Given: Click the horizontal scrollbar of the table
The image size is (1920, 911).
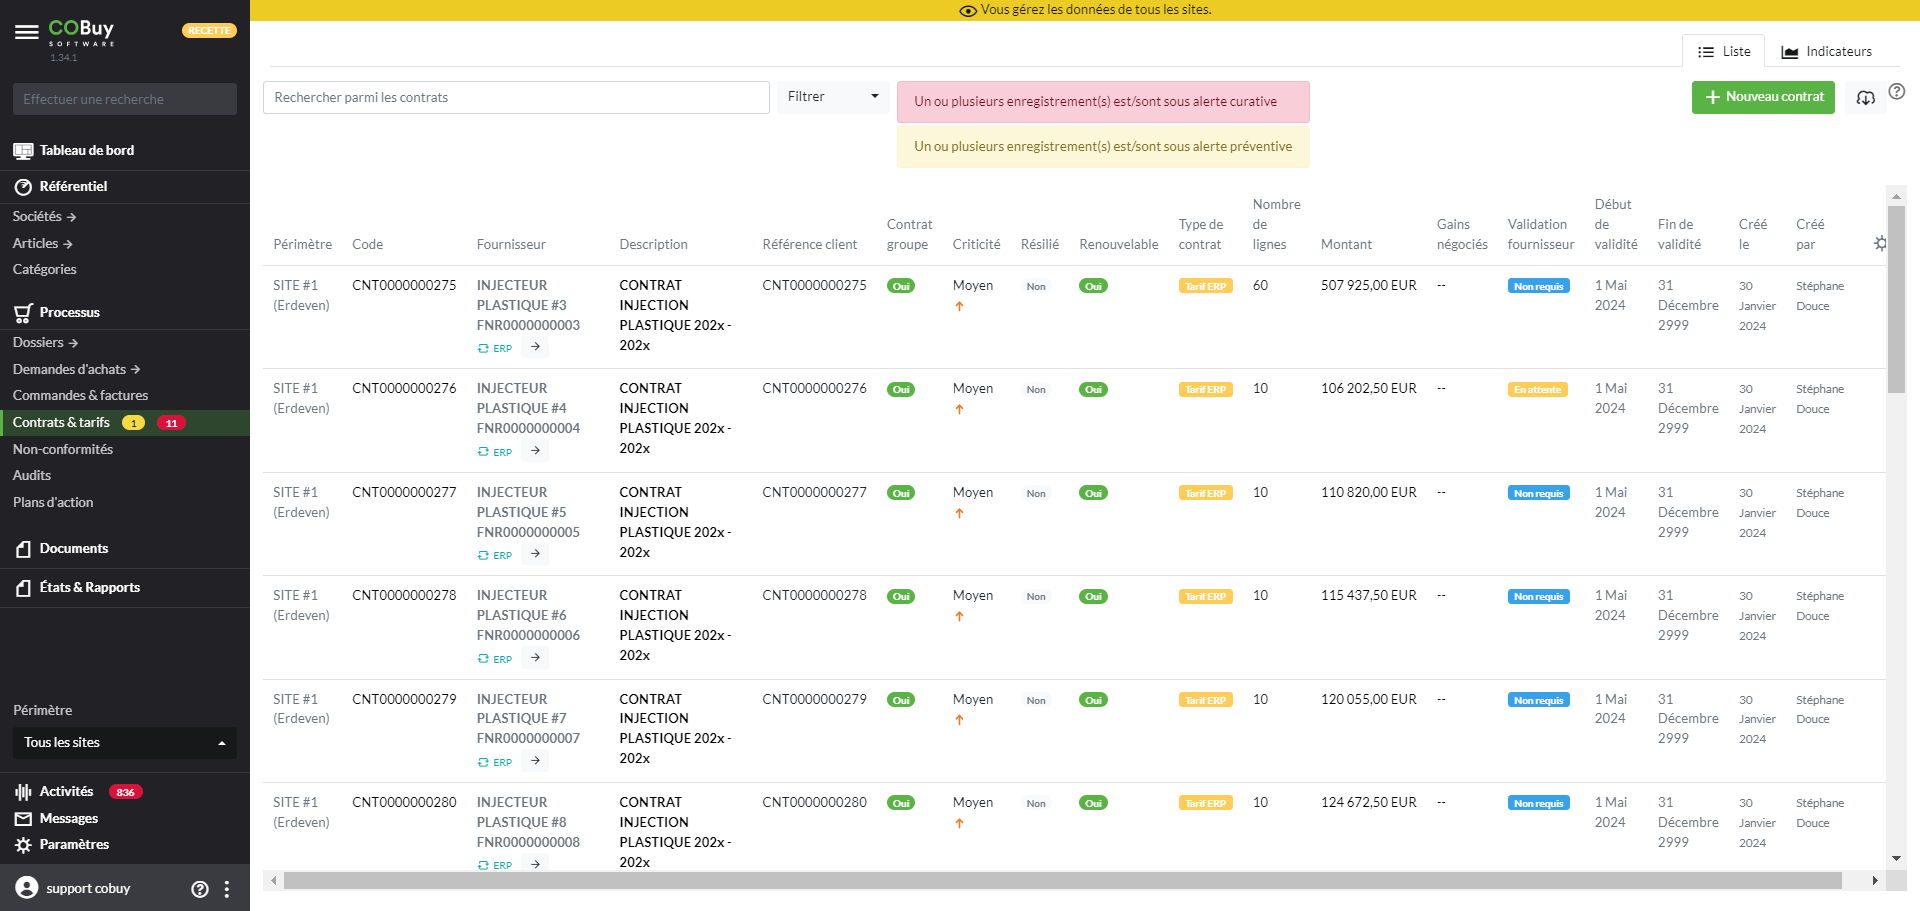Looking at the screenshot, I should 1060,881.
